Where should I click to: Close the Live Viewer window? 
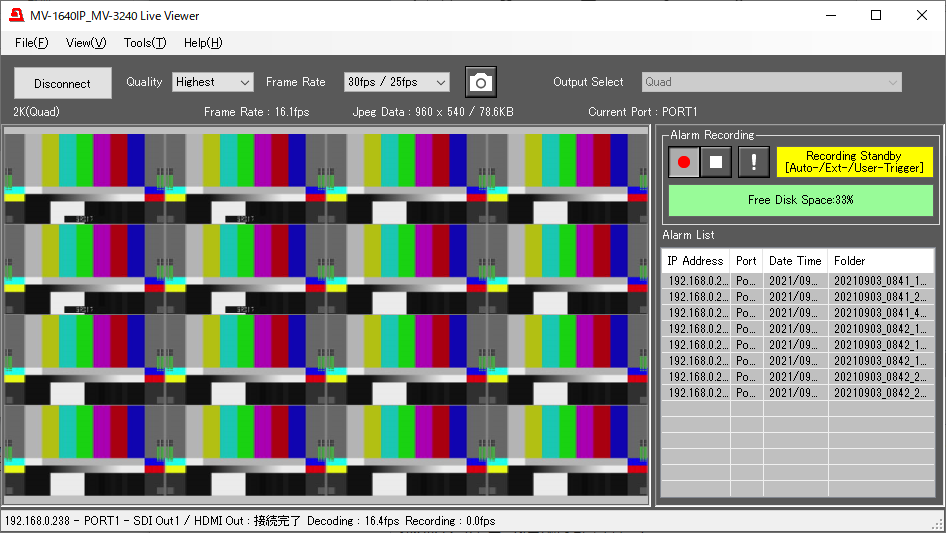922,16
